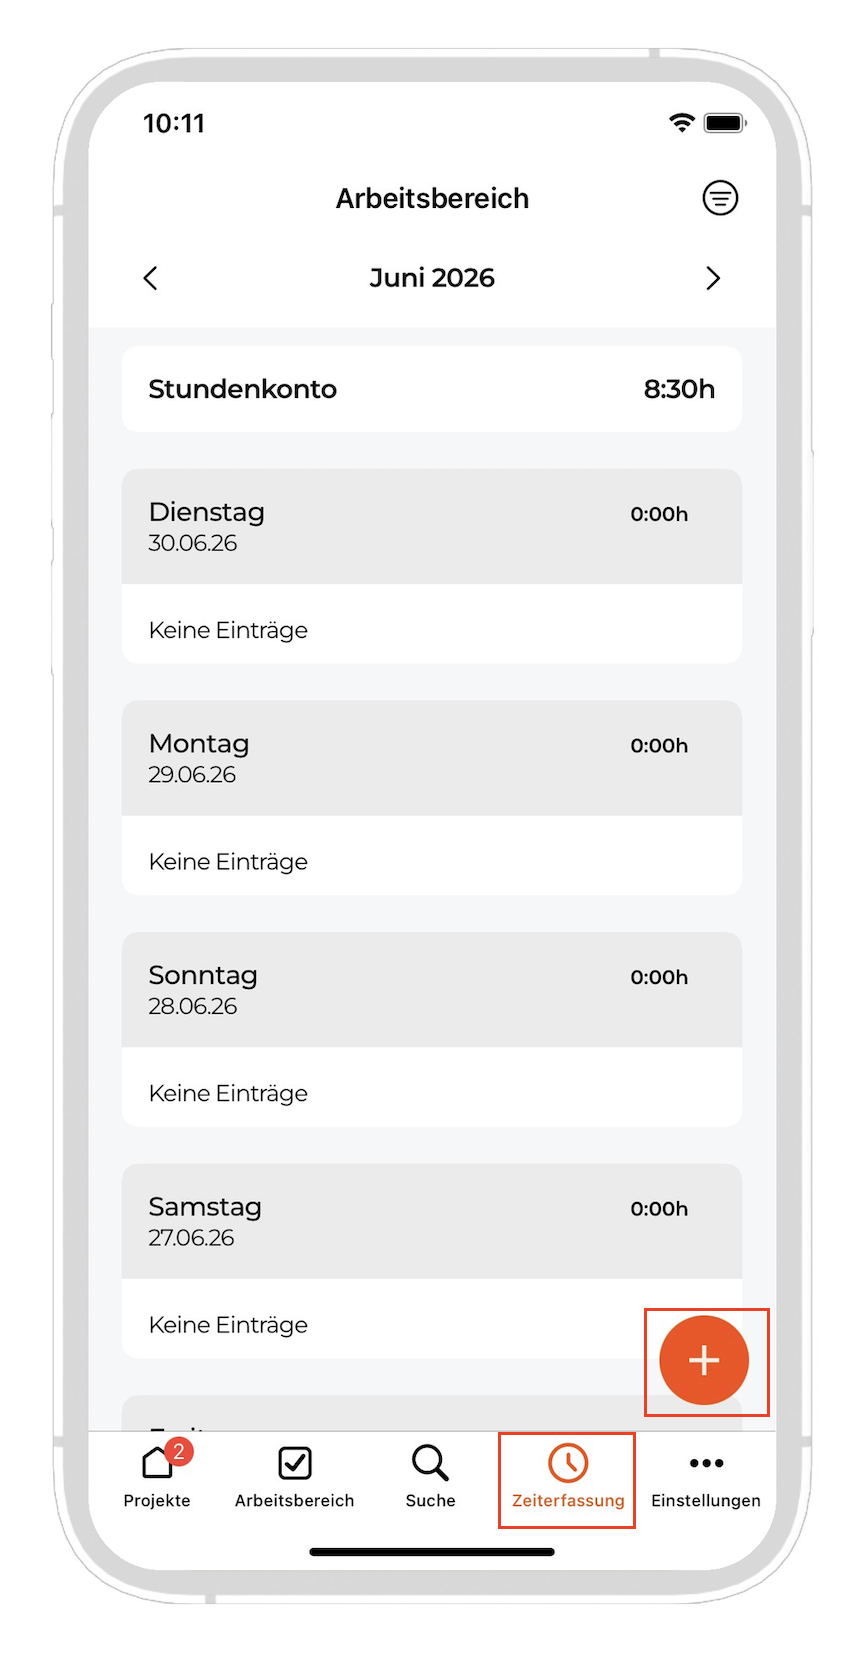Open the filter icon in the header
864x1654 pixels.
coord(720,198)
